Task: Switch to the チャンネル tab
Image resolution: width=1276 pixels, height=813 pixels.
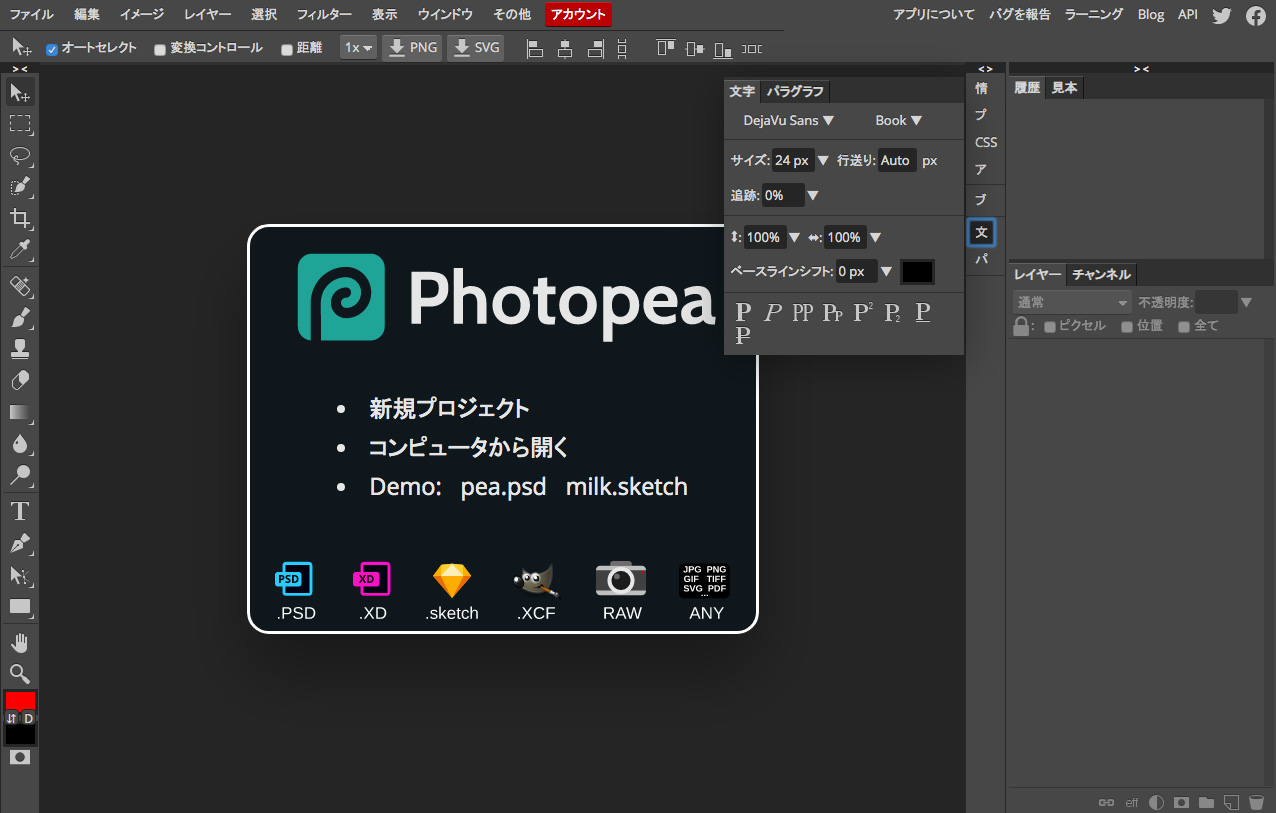Action: click(x=1101, y=274)
